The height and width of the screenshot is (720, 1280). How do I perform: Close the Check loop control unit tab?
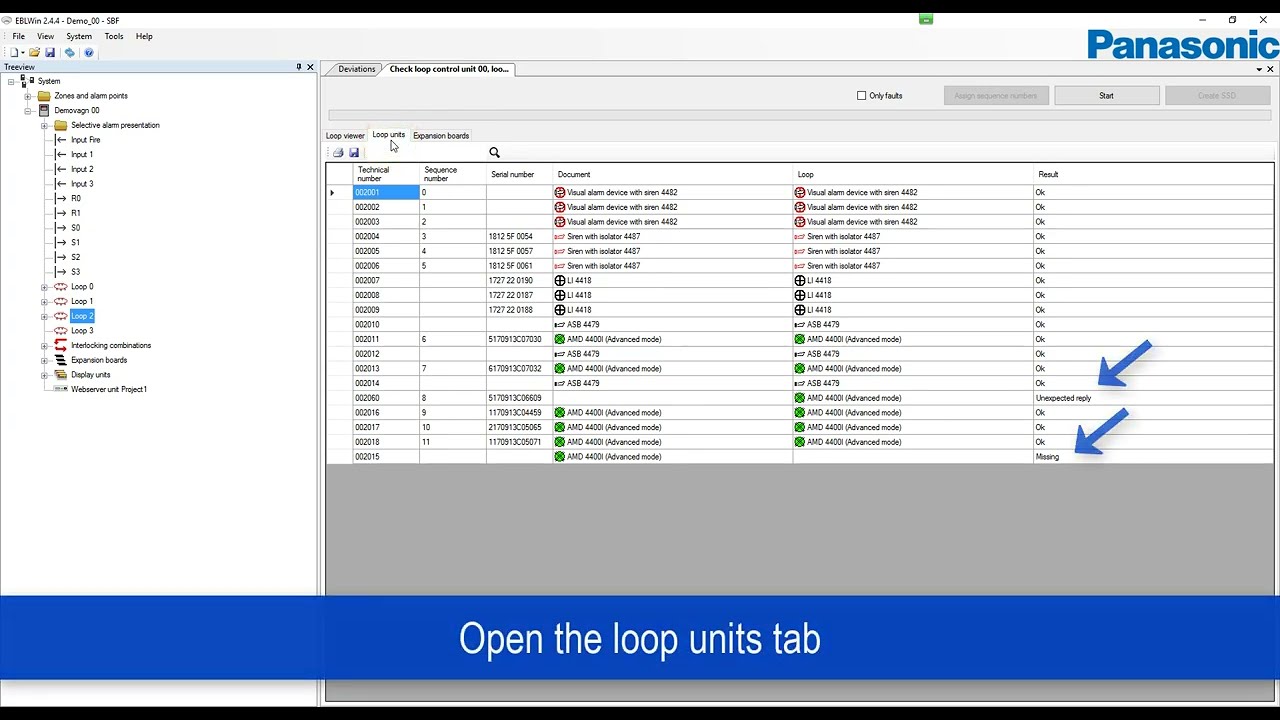tap(1271, 69)
